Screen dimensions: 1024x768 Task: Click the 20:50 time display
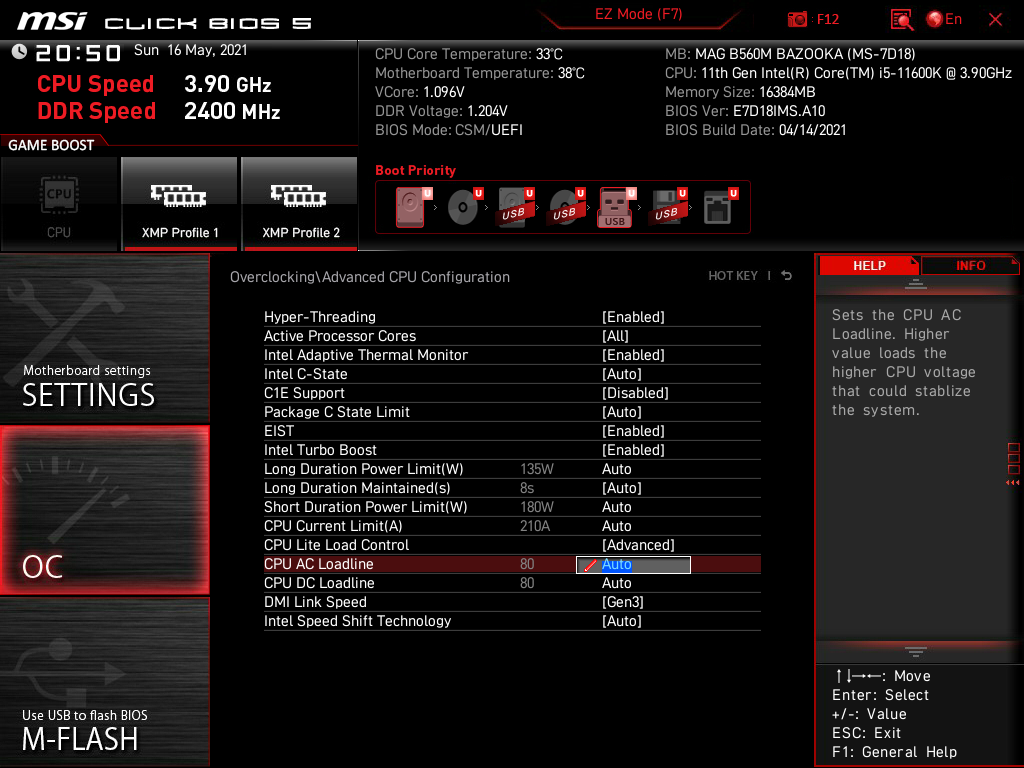click(x=78, y=52)
